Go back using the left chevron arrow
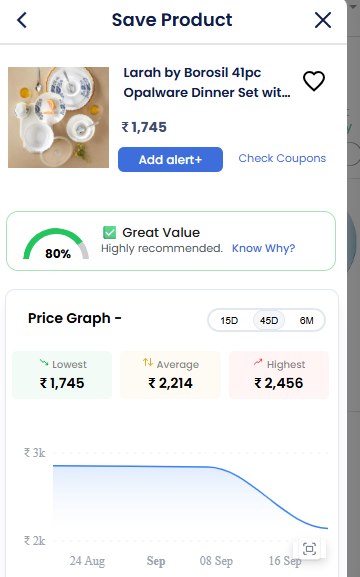This screenshot has width=360, height=577. 22,20
